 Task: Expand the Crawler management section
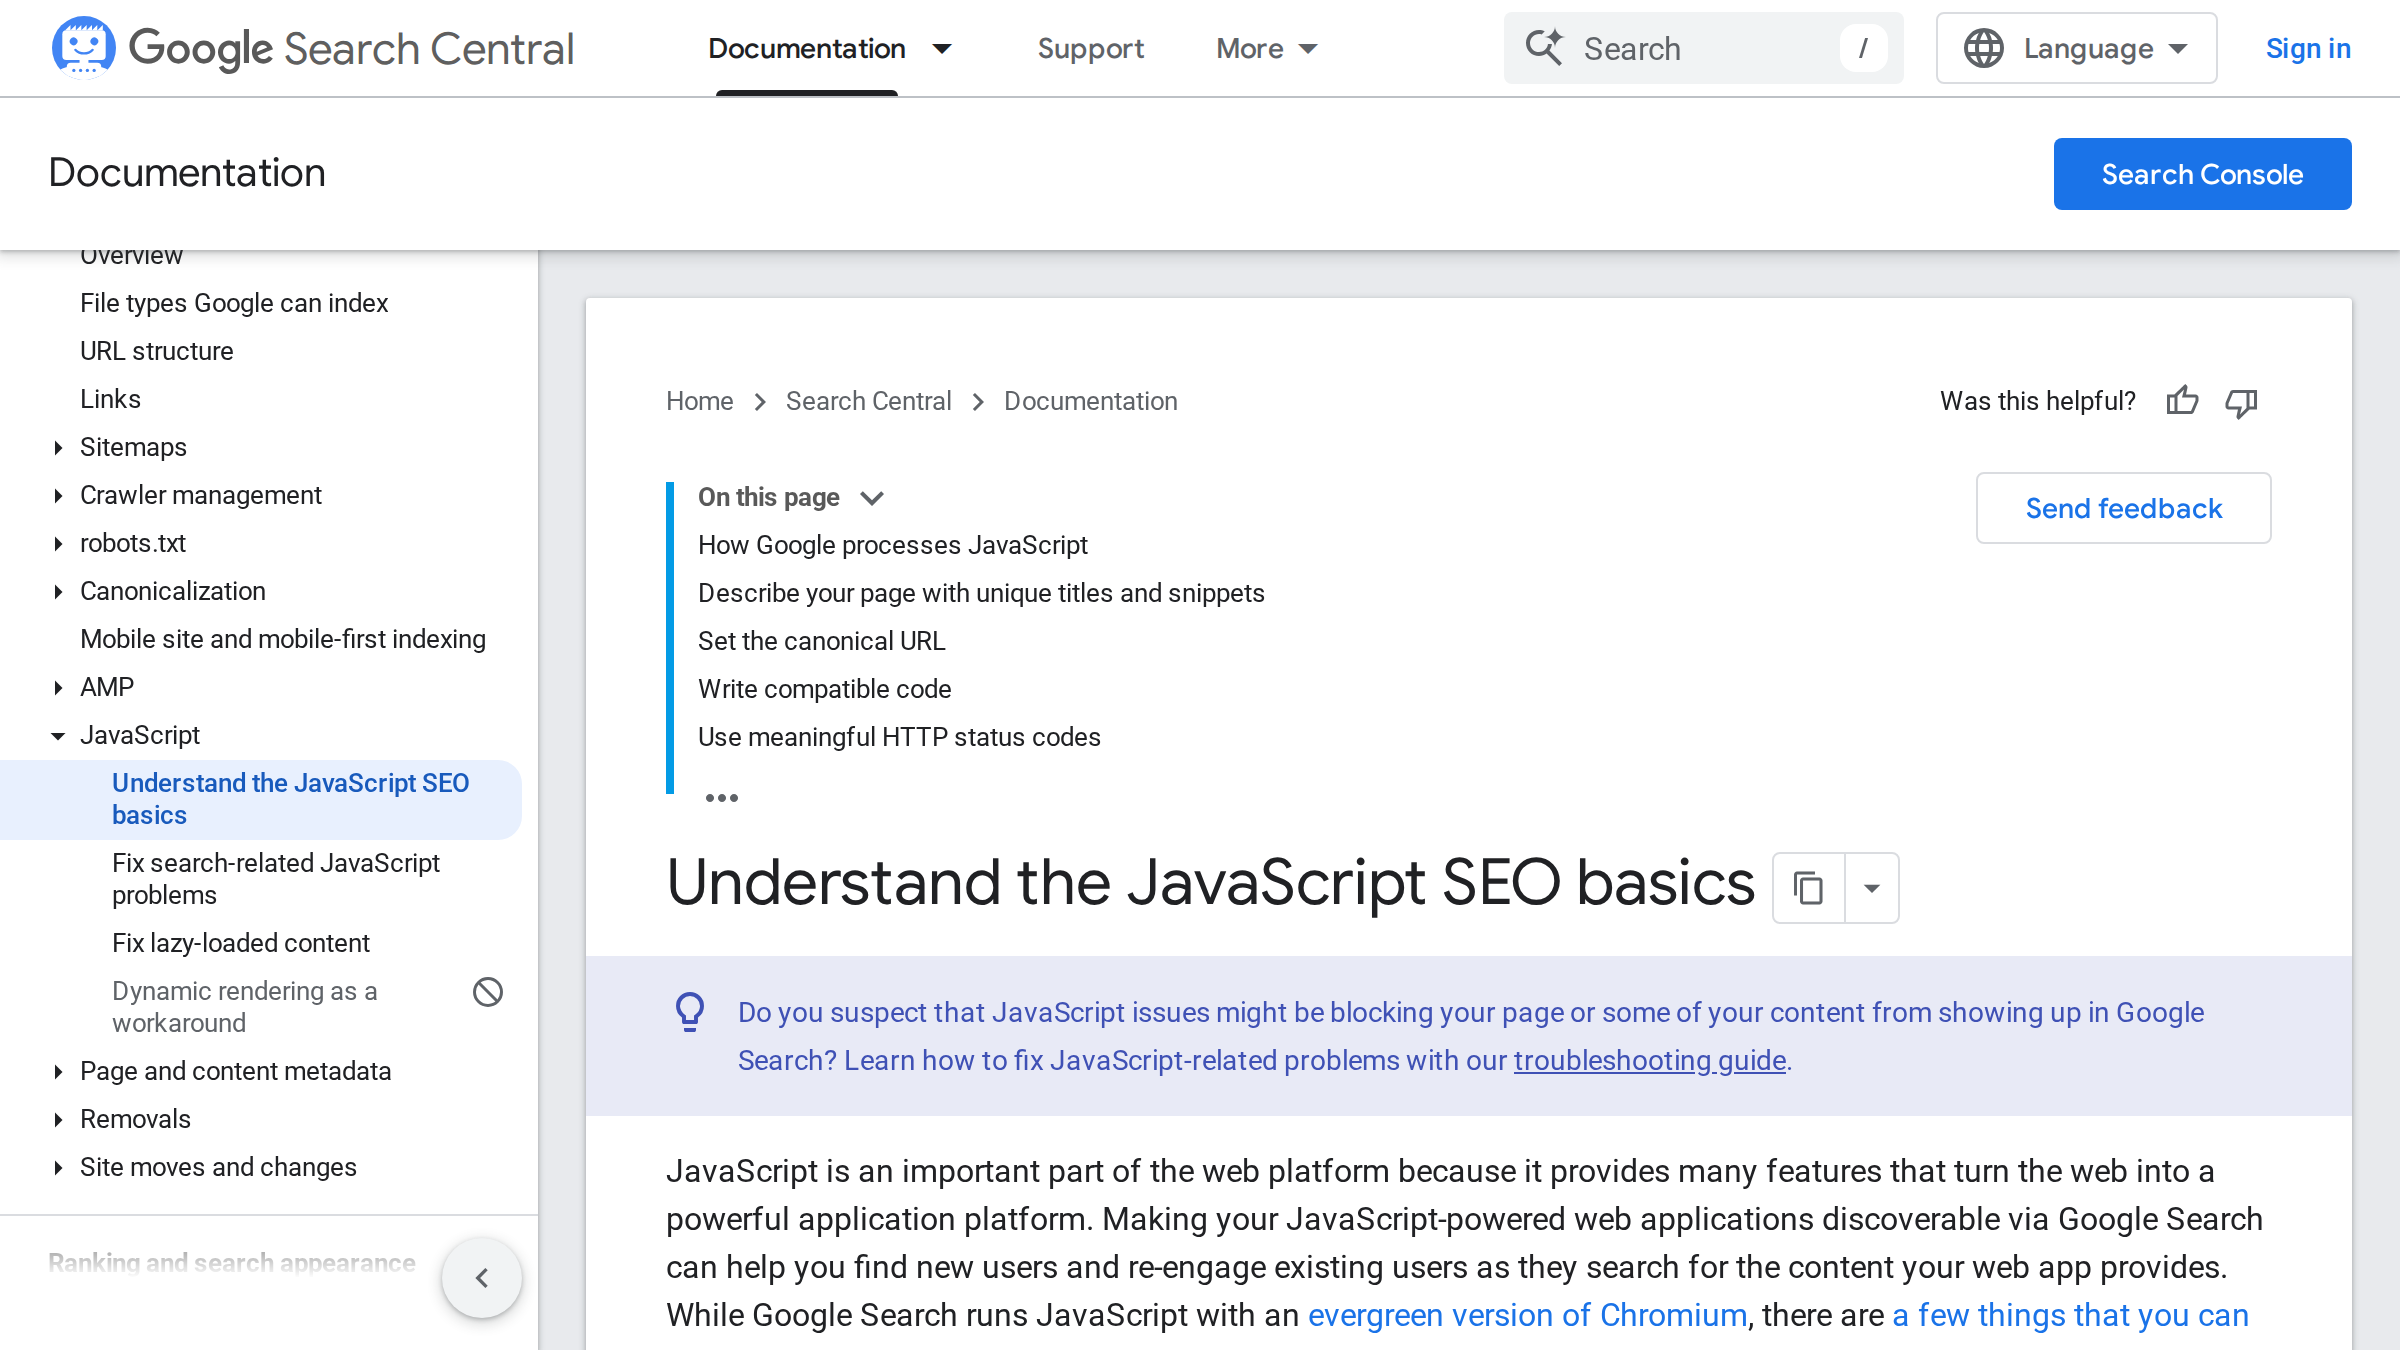58,496
